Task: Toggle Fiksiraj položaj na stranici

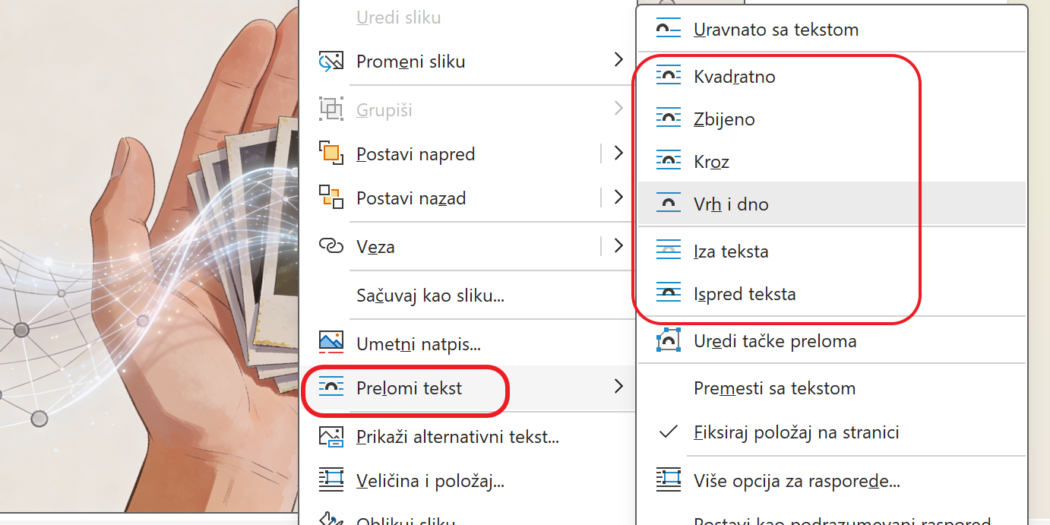Action: [796, 433]
